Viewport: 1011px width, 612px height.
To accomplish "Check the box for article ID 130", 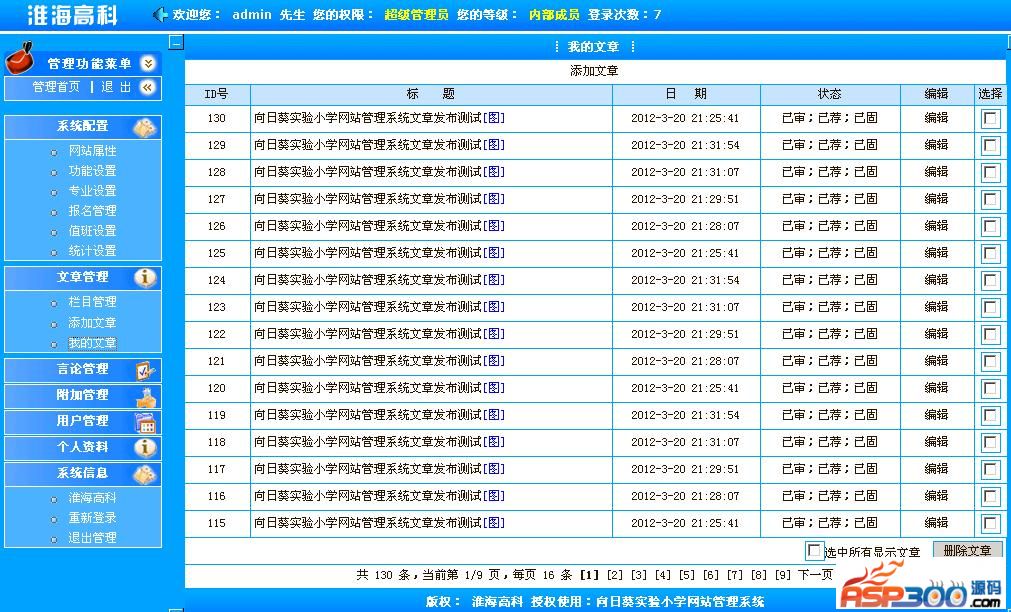I will click(990, 118).
